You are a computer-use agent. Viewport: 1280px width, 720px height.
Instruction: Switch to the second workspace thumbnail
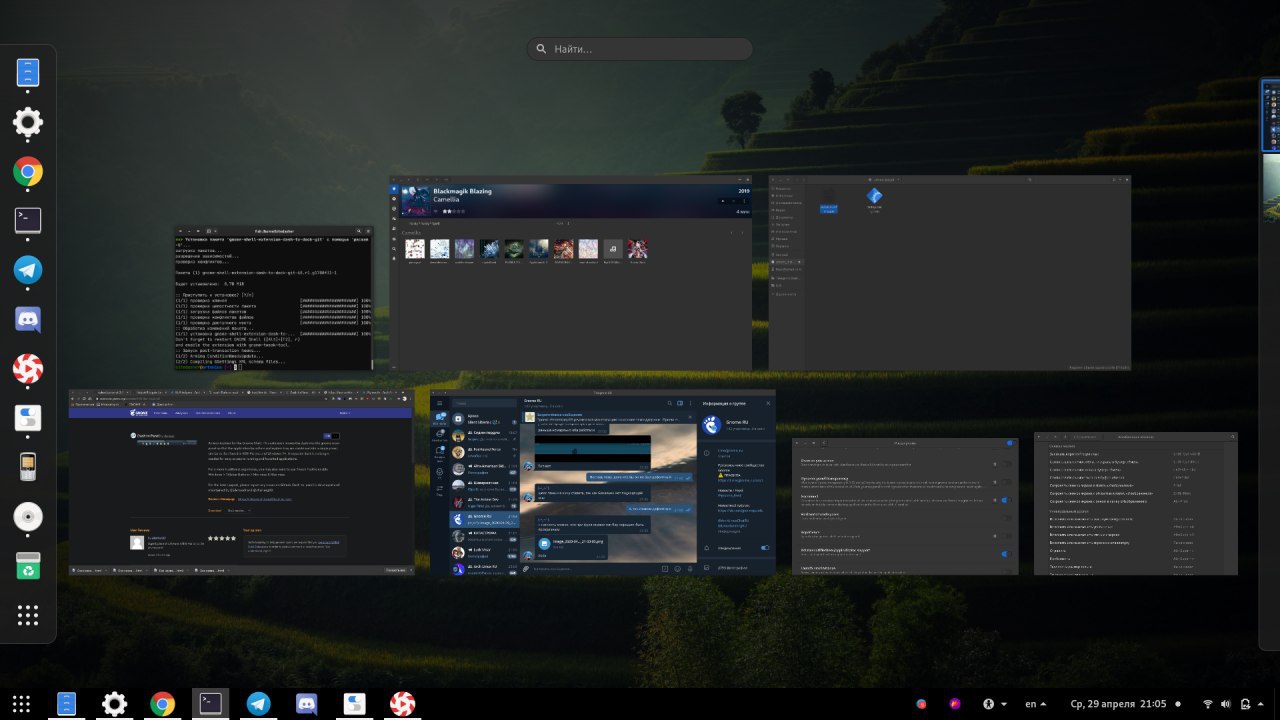[1272, 188]
